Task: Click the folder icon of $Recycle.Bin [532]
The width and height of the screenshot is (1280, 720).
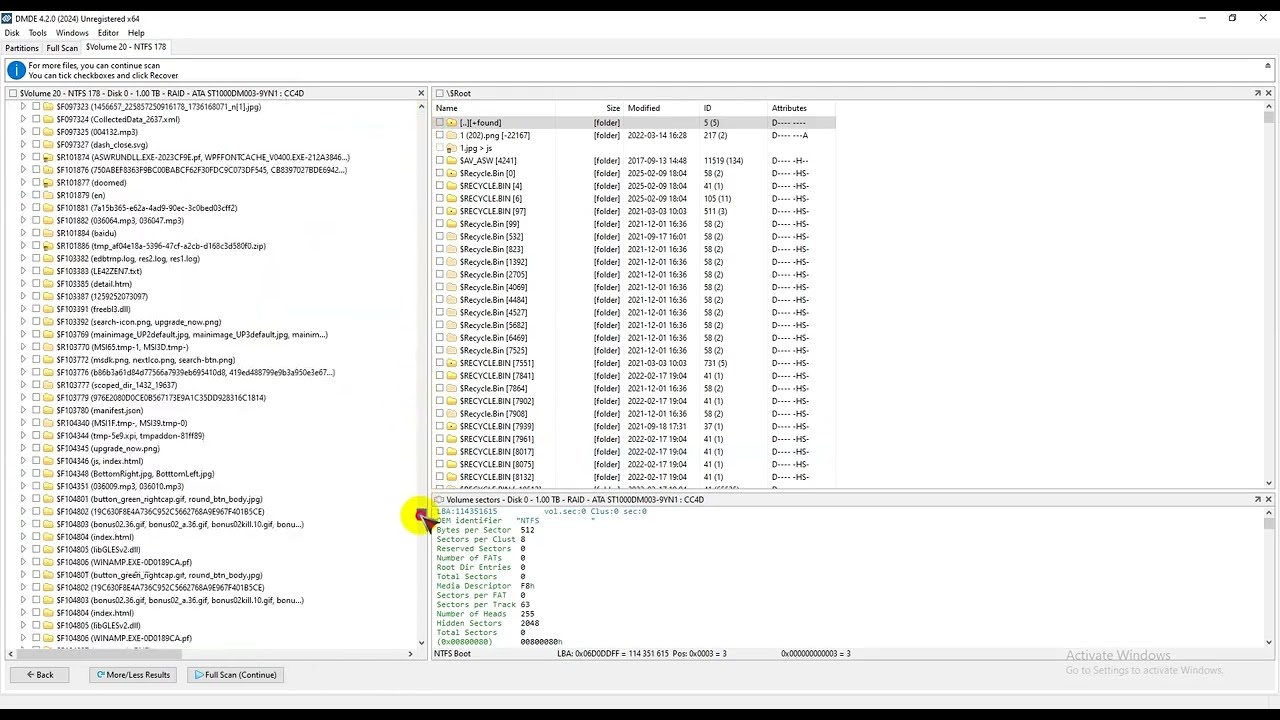Action: [452, 236]
